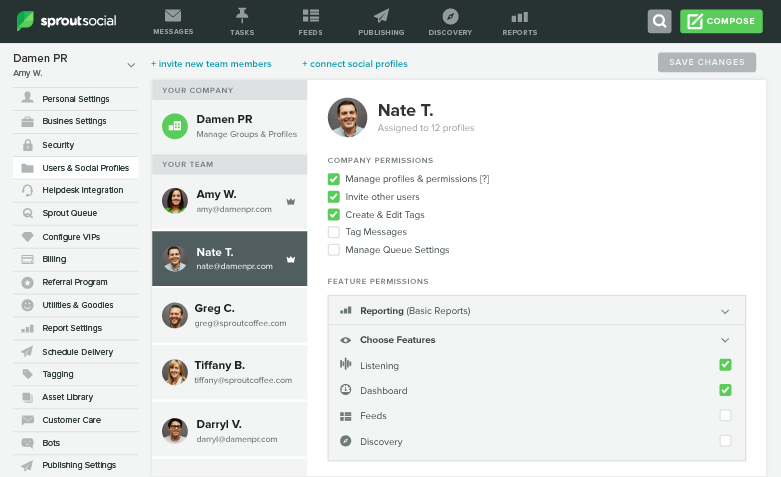Click the Listening waveform icon

[345, 364]
